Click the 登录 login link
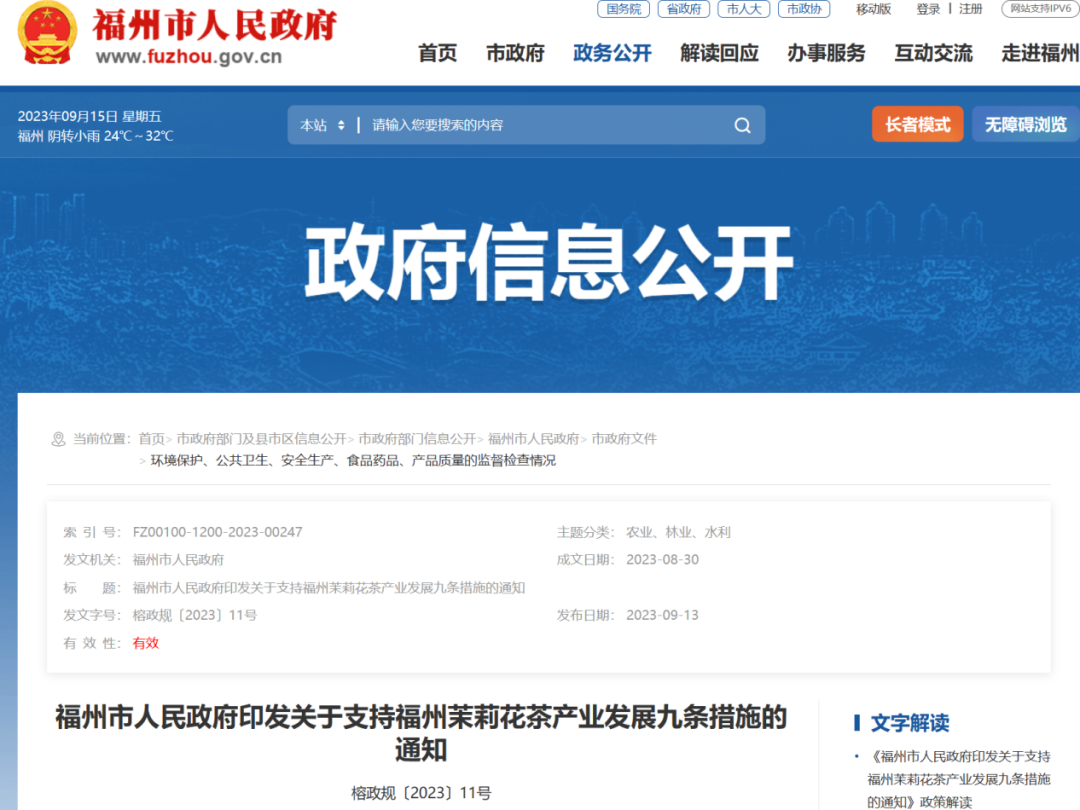The image size is (1080, 810). point(928,9)
